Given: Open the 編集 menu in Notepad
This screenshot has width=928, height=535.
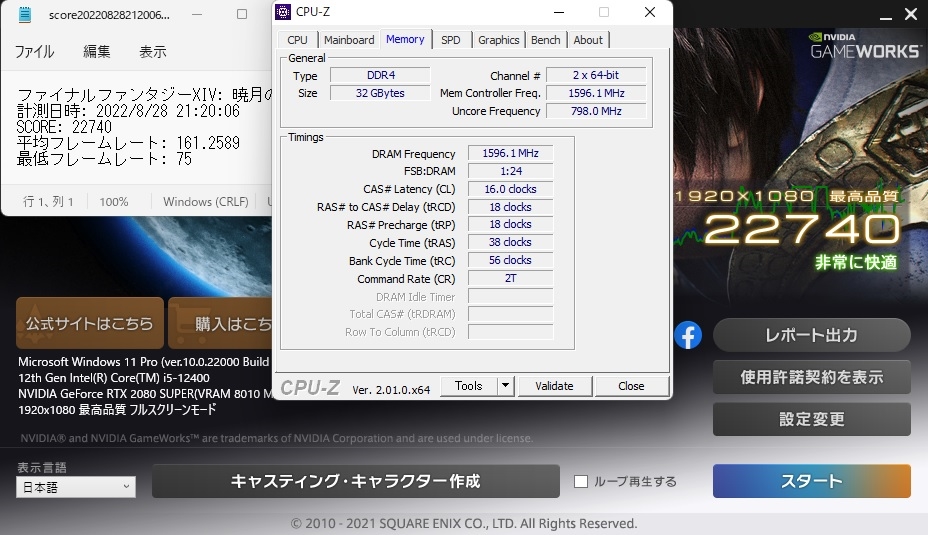Looking at the screenshot, I should (x=96, y=51).
